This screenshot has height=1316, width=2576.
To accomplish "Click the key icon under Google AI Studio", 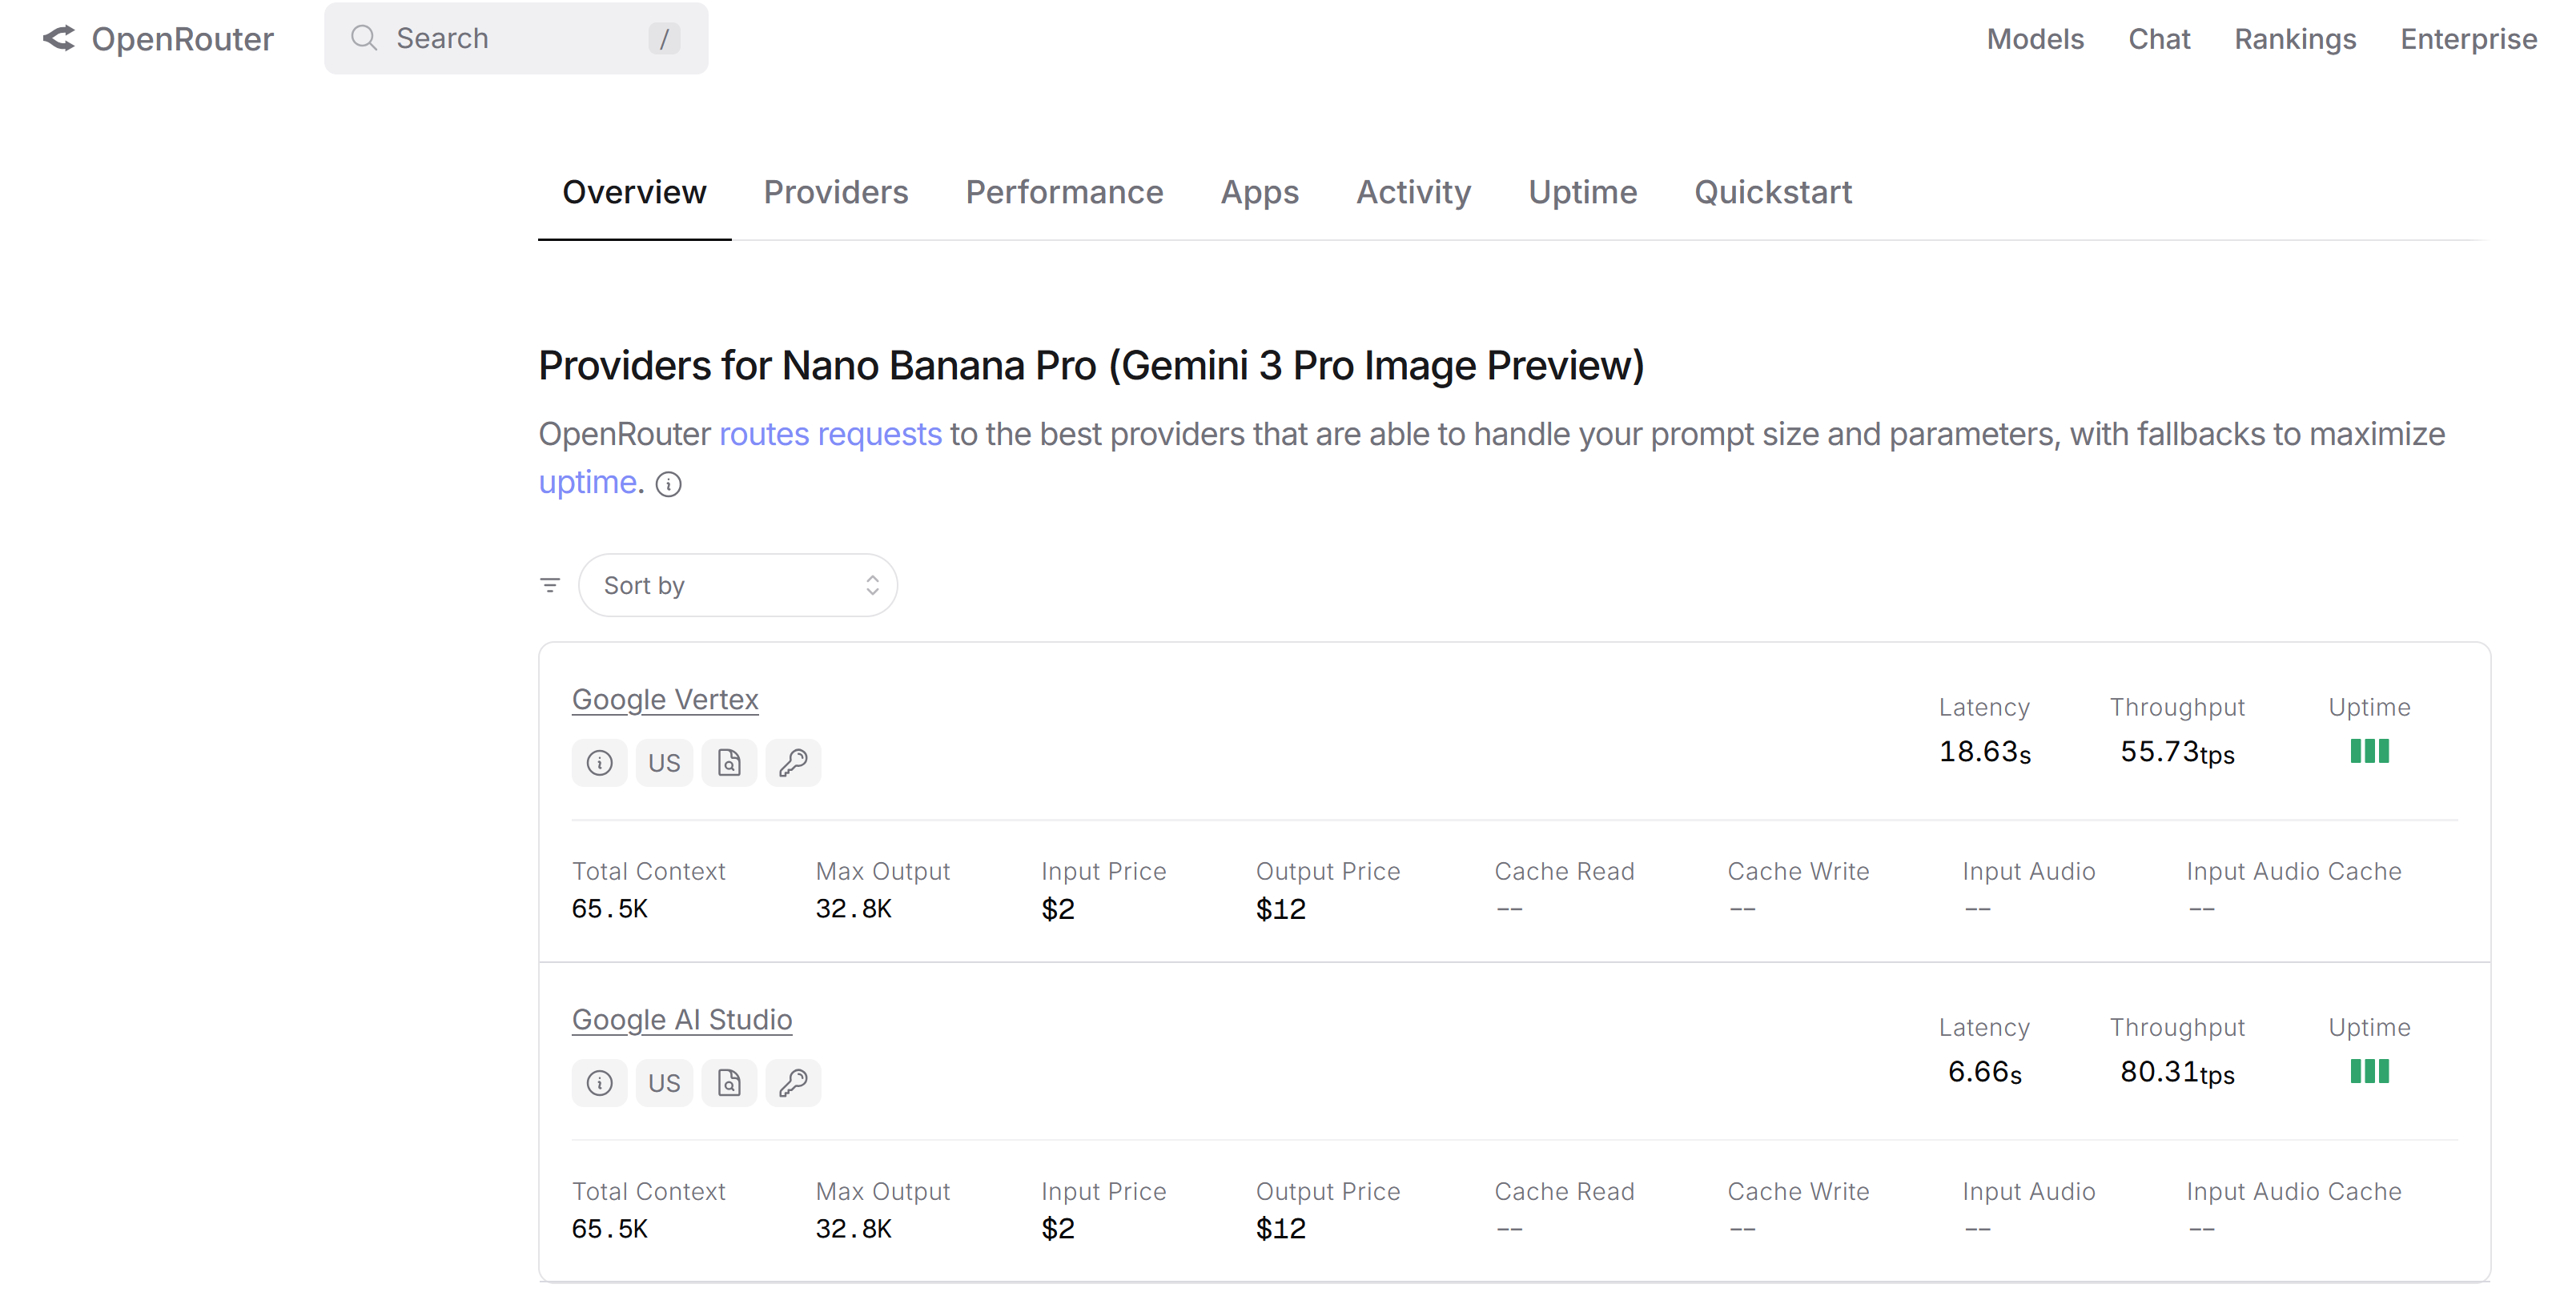I will coord(793,1083).
